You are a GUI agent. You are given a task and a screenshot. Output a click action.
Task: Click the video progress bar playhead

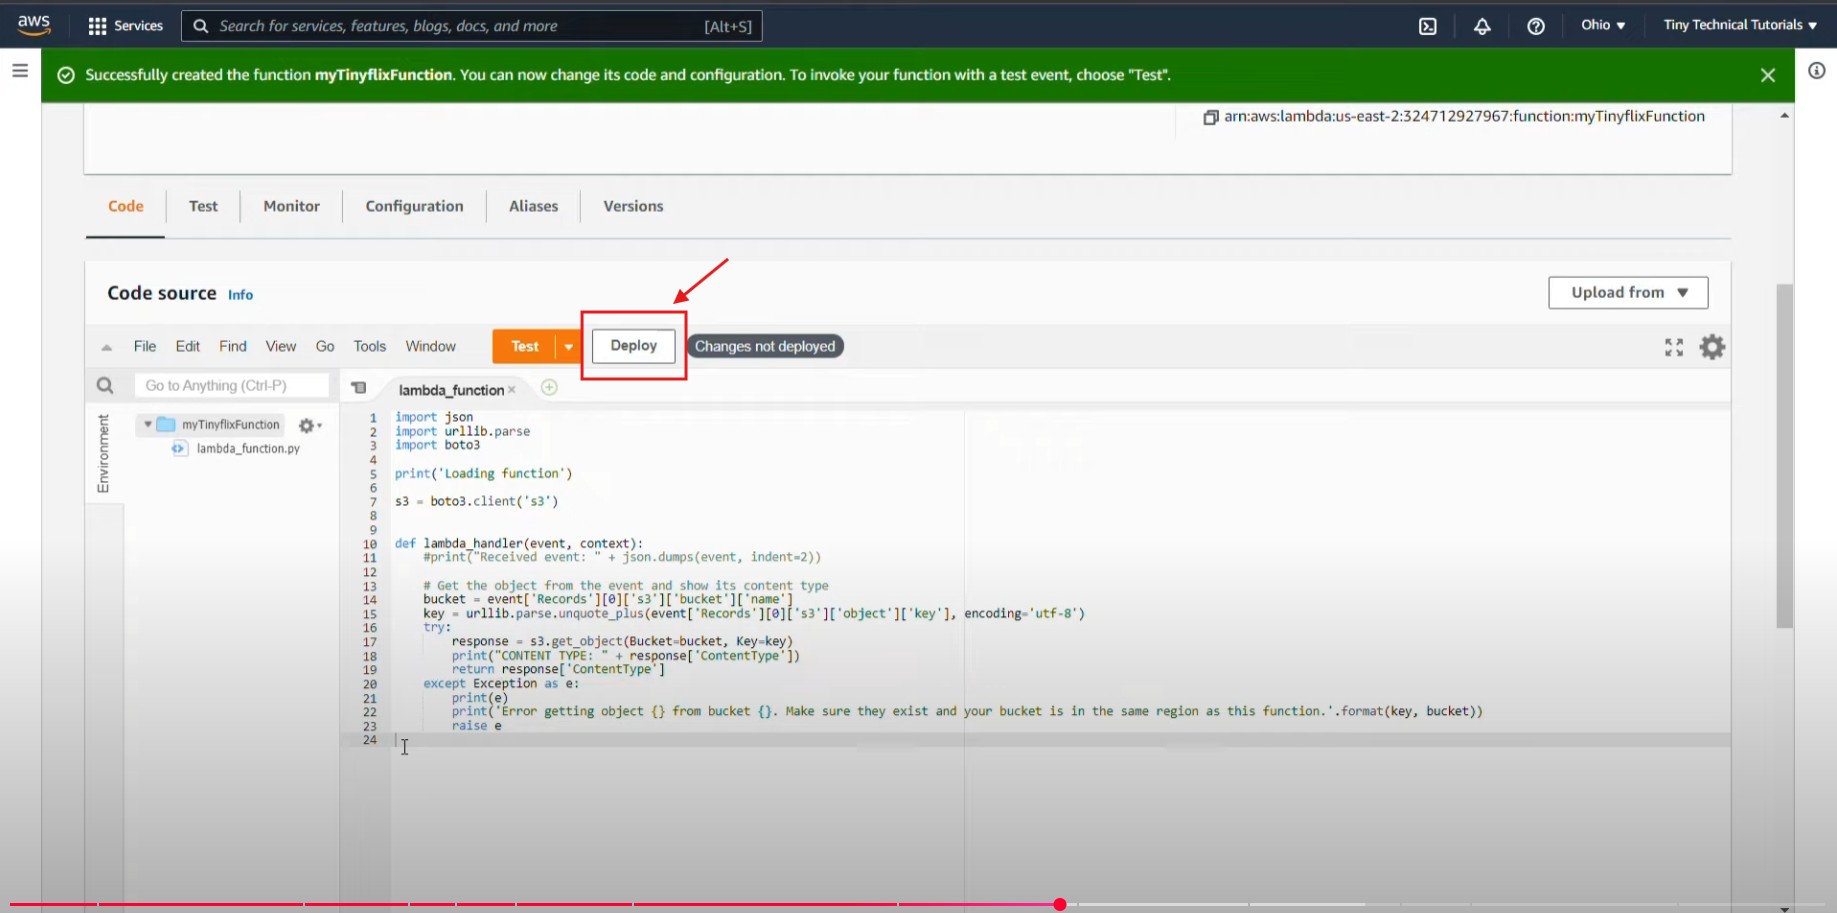[x=1059, y=904]
